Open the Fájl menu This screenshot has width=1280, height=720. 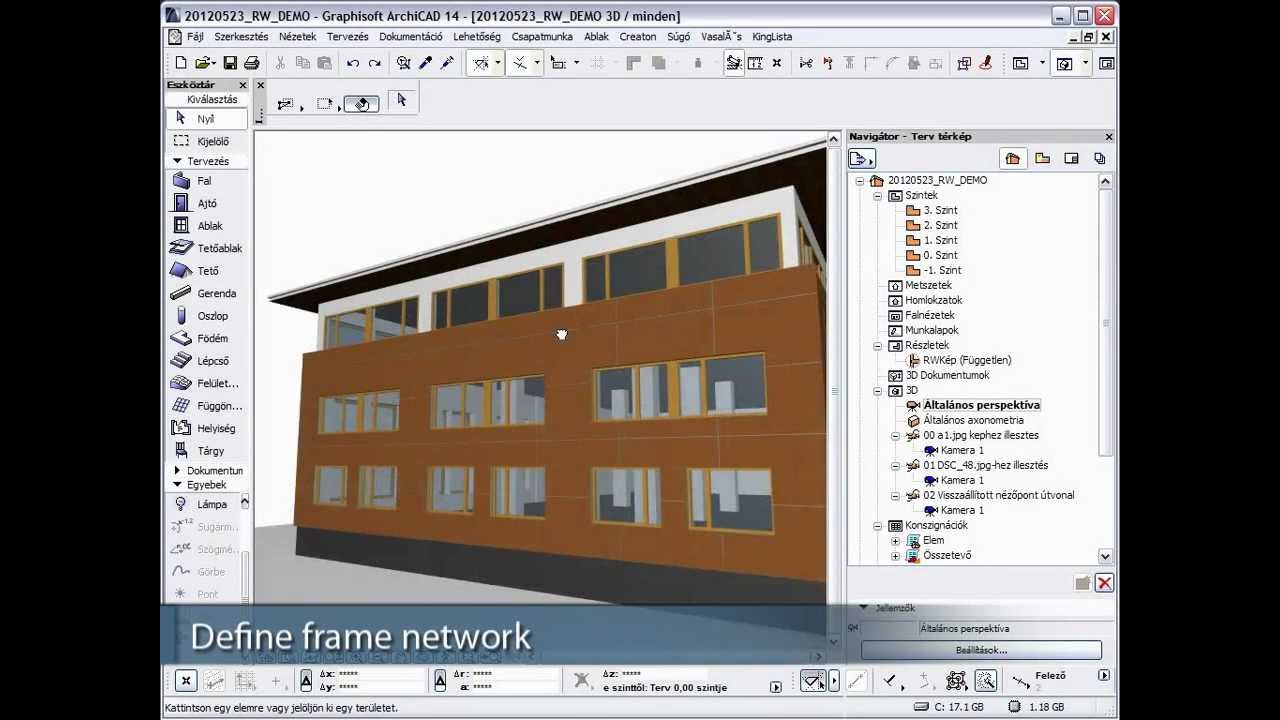click(195, 37)
